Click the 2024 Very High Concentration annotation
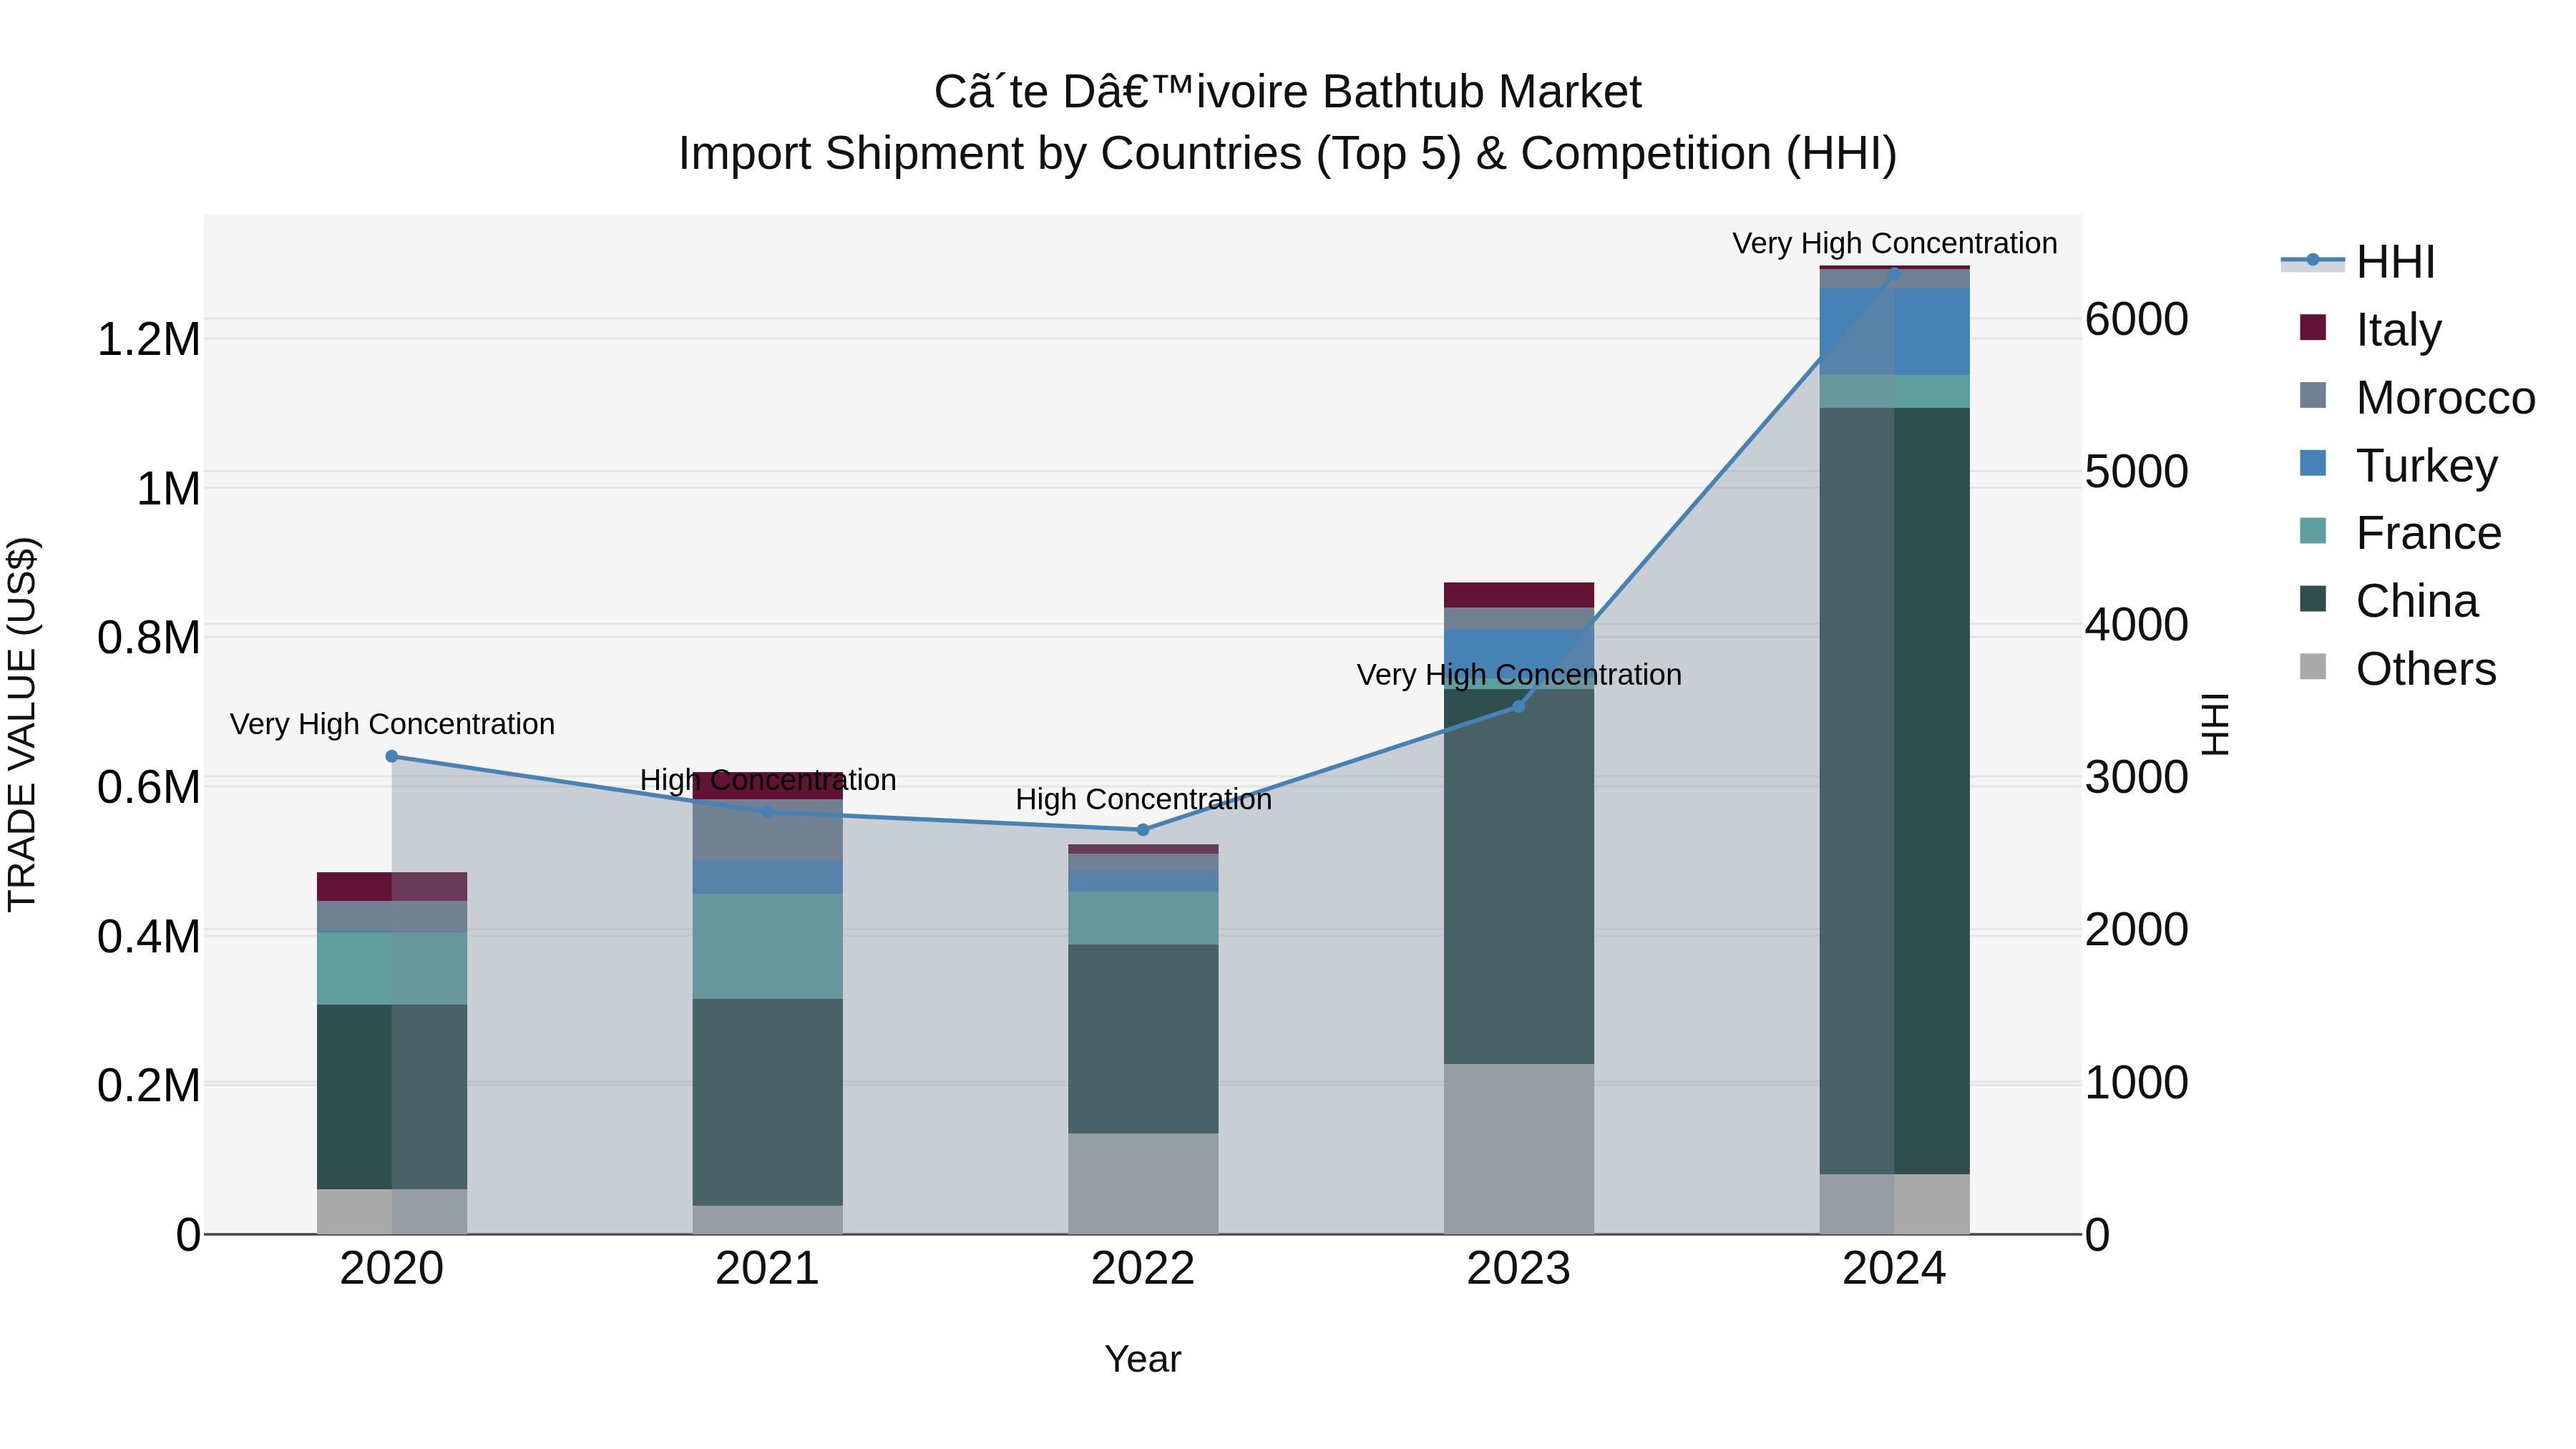 point(1894,244)
